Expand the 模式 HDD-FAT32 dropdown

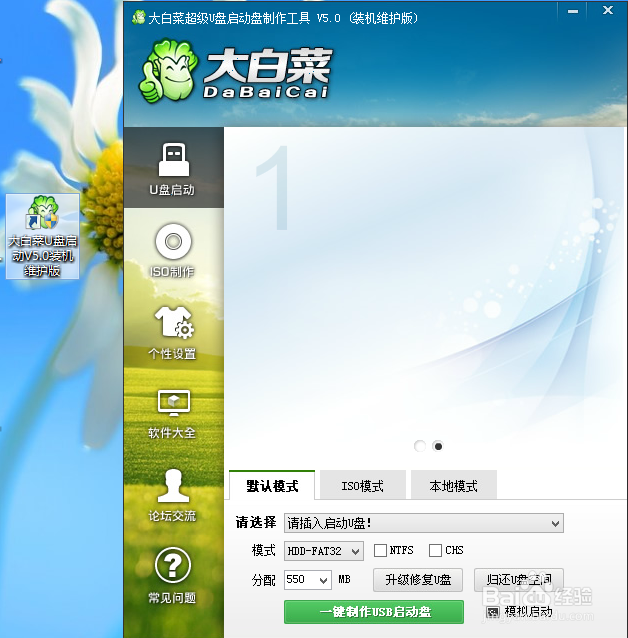pyautogui.click(x=324, y=551)
